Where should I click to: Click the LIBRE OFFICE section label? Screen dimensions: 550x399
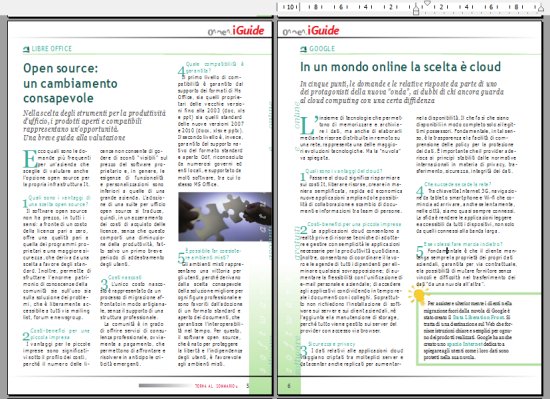[52, 49]
